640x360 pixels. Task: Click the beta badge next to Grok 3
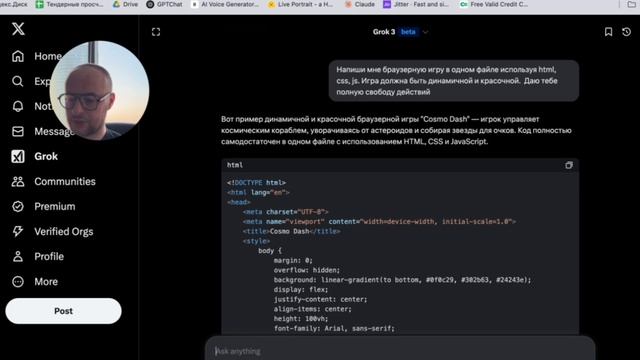(408, 32)
